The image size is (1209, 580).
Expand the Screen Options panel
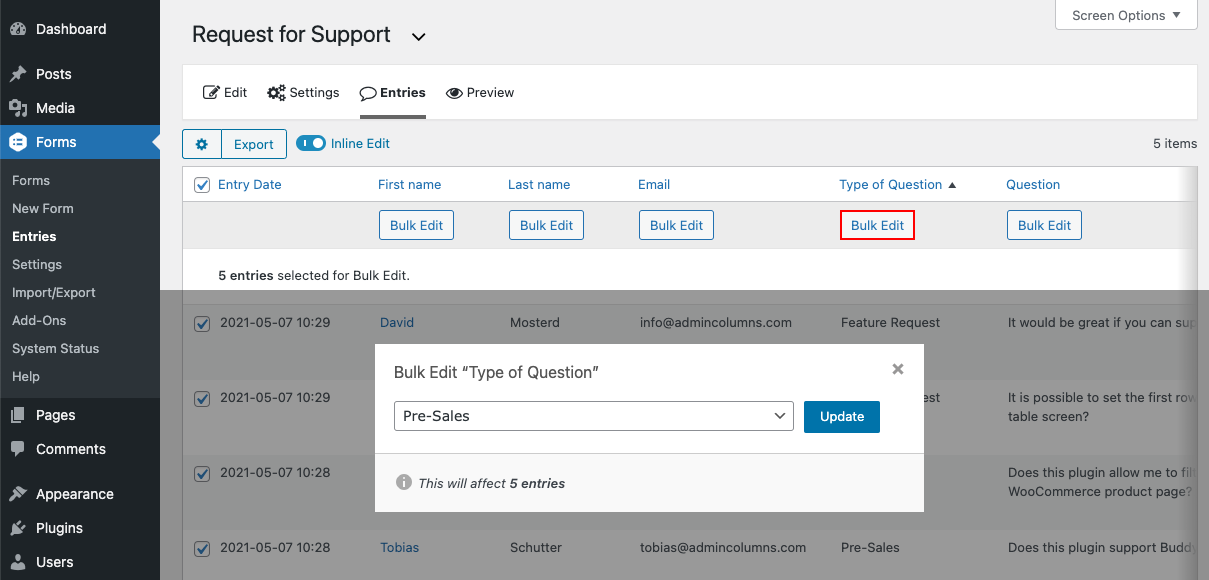[x=1126, y=15]
